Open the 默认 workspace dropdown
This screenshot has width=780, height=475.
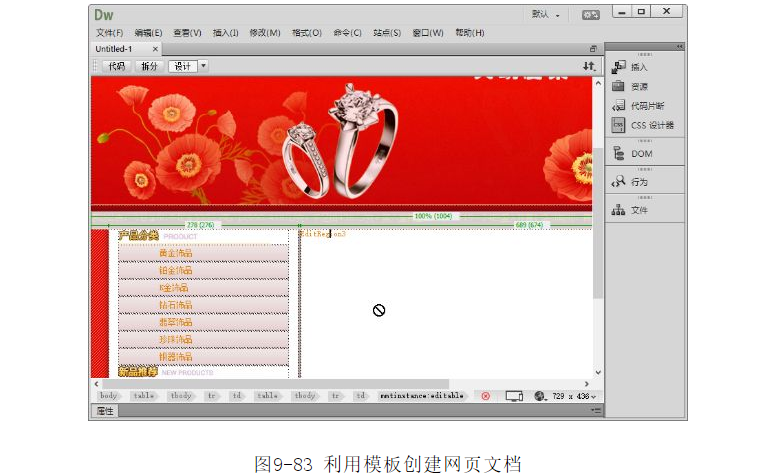(x=546, y=15)
